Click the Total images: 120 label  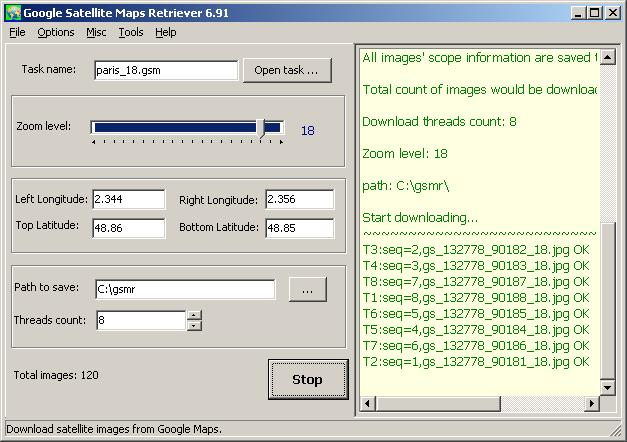[x=56, y=375]
